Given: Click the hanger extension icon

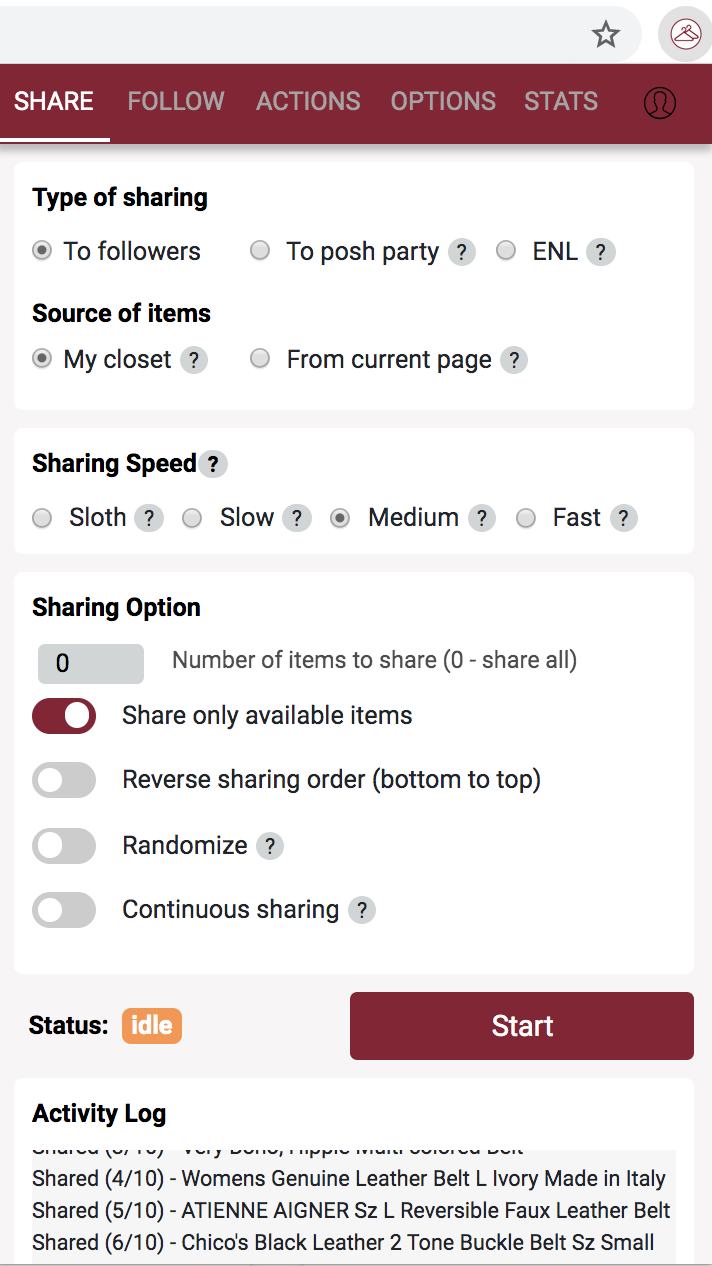Looking at the screenshot, I should coord(685,36).
